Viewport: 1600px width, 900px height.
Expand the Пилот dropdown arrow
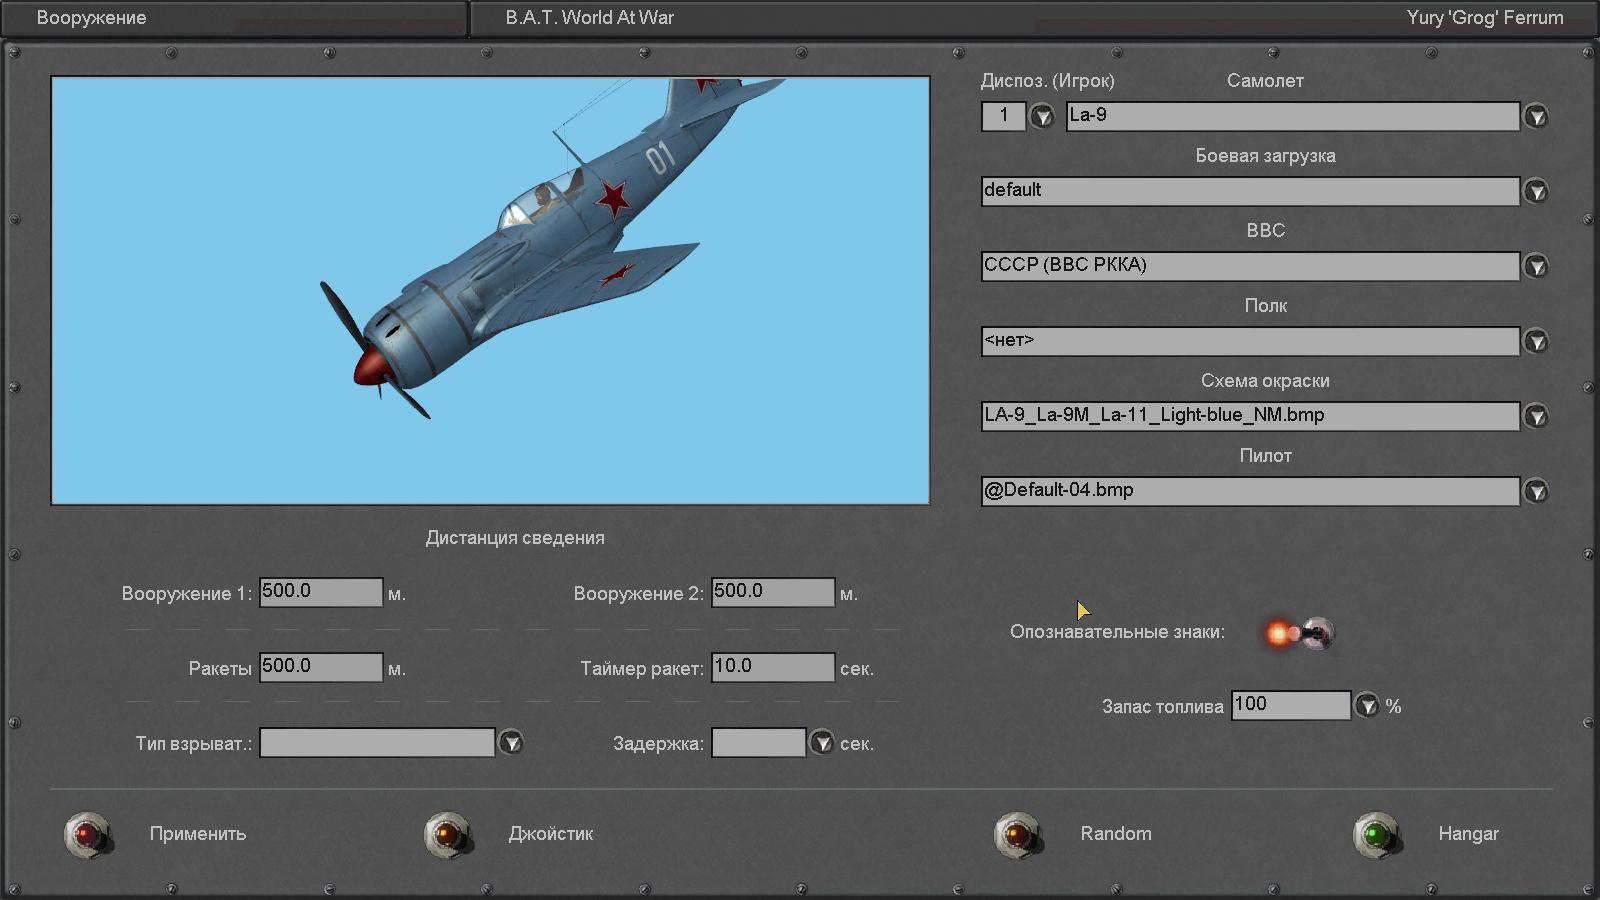[x=1536, y=491]
